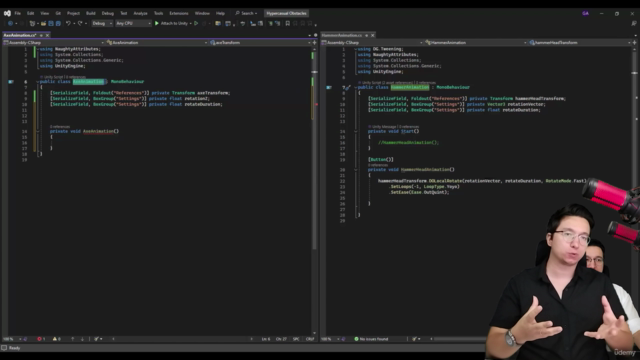
Task: Open the Build menu
Action: coord(91,13)
